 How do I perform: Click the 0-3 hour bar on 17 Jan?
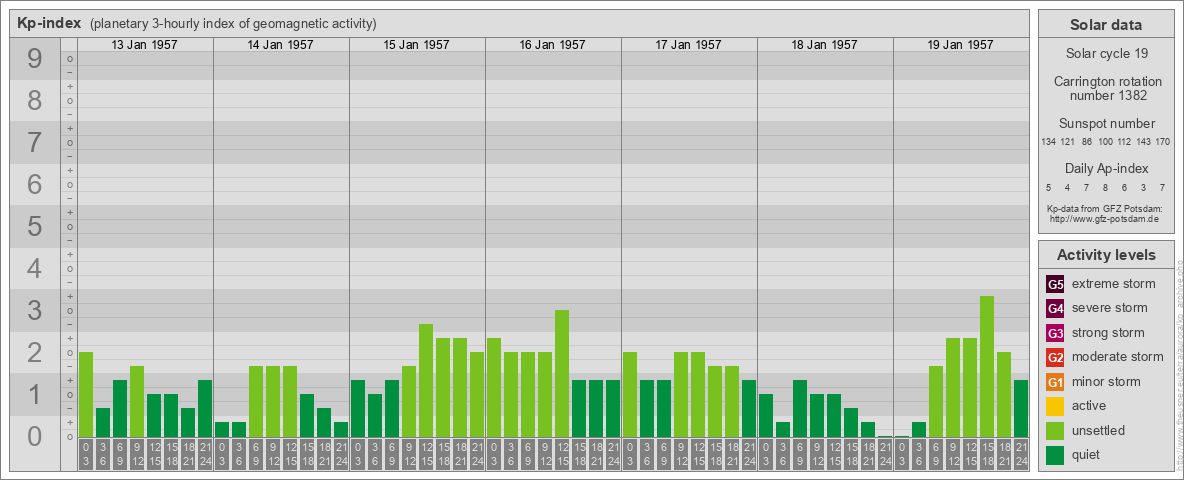pos(629,395)
